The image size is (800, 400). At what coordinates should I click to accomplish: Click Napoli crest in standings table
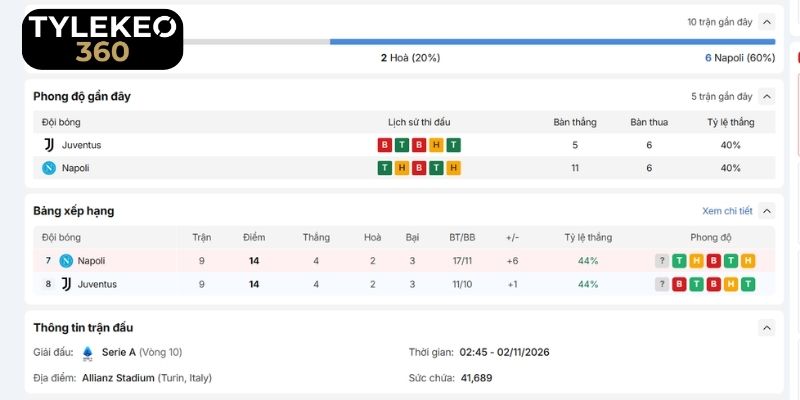(x=66, y=261)
